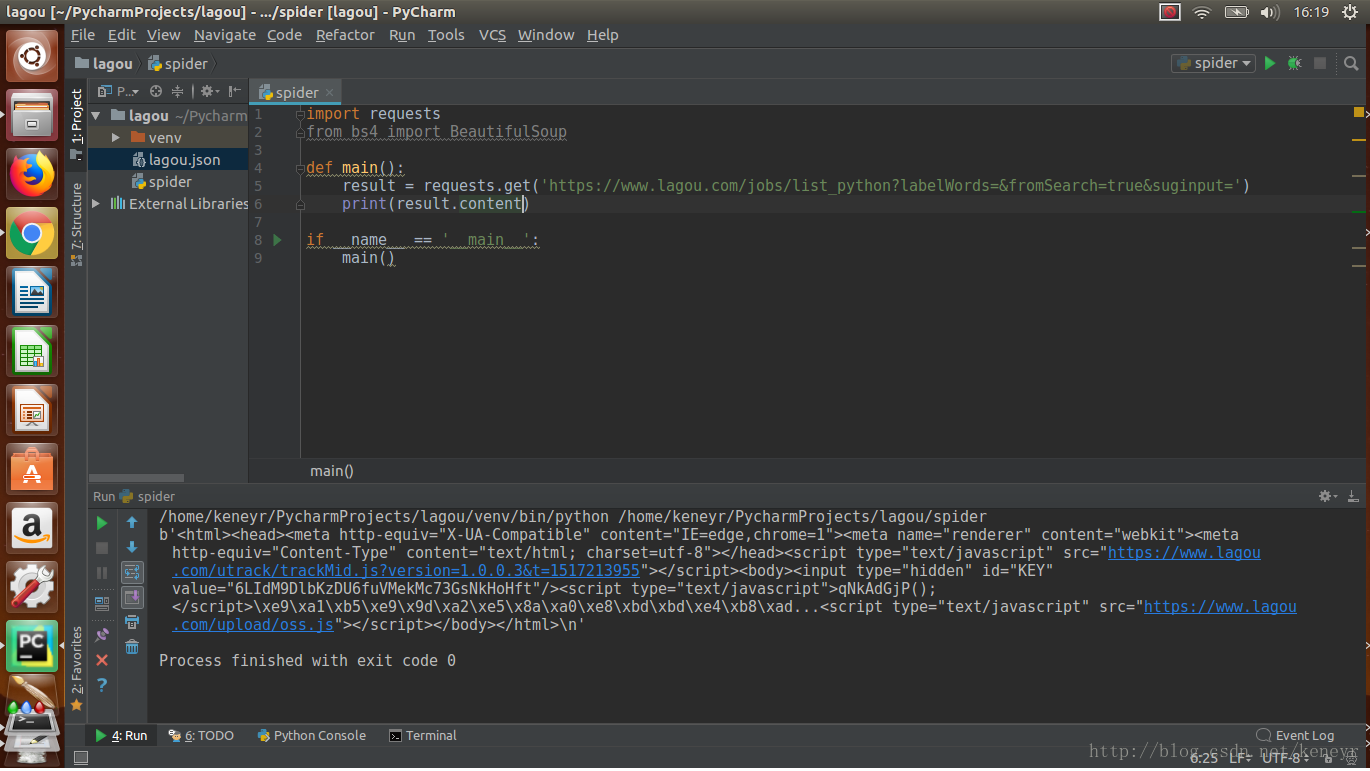1370x771 pixels.
Task: Start debugging with the green bug icon
Action: 1294,63
